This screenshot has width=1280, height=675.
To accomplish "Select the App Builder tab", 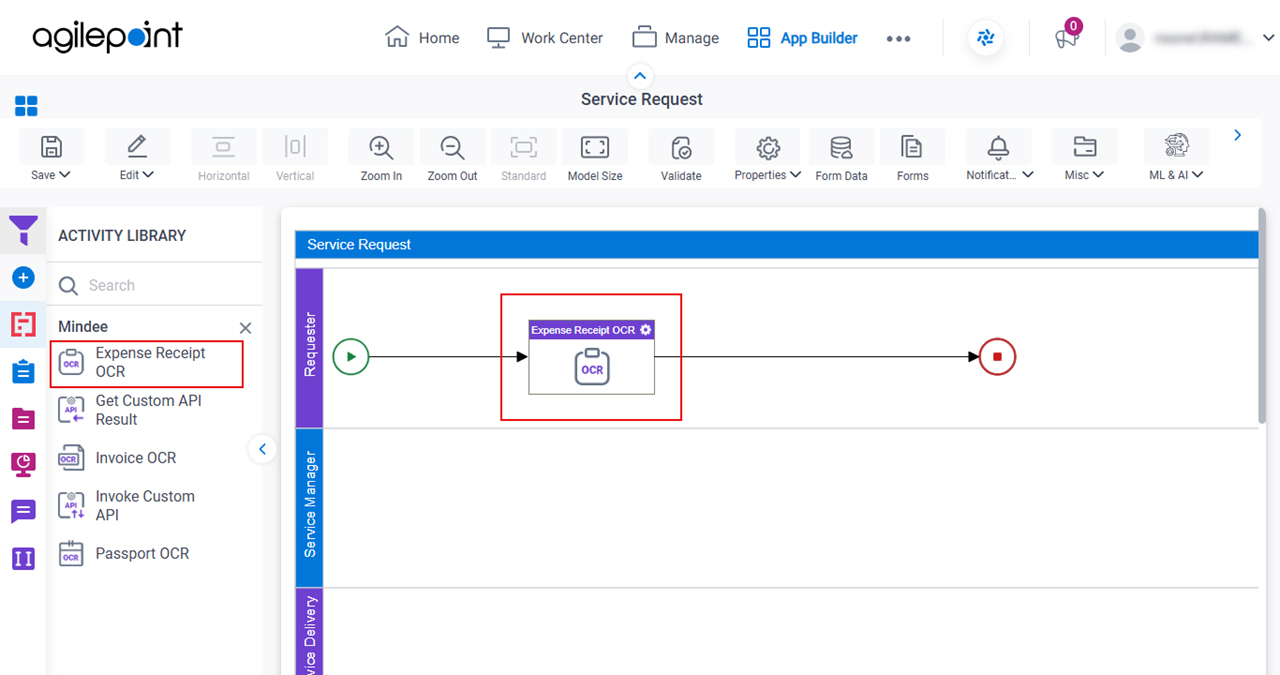I will (x=802, y=38).
